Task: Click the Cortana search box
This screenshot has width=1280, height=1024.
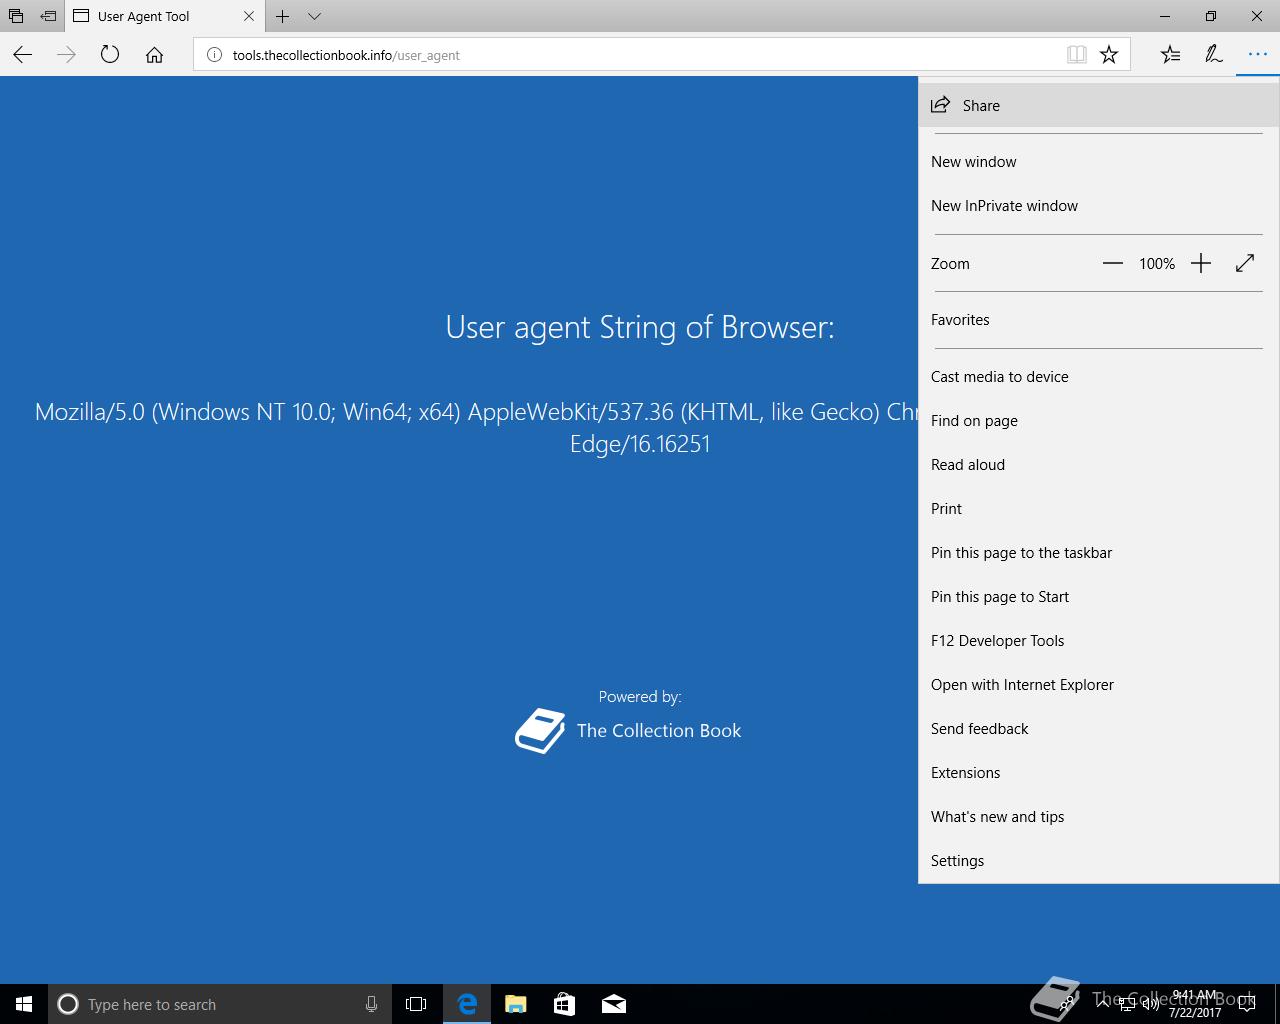Action: pyautogui.click(x=219, y=1004)
